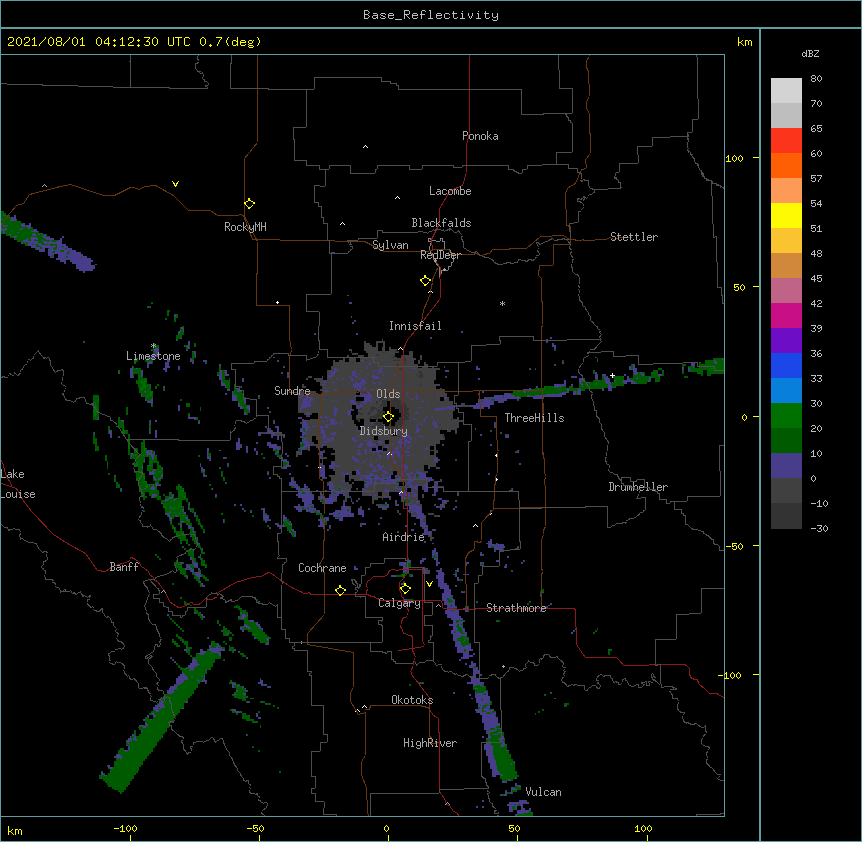Click the Lacombe city label
Screen dimensions: 862x842
[x=450, y=191]
